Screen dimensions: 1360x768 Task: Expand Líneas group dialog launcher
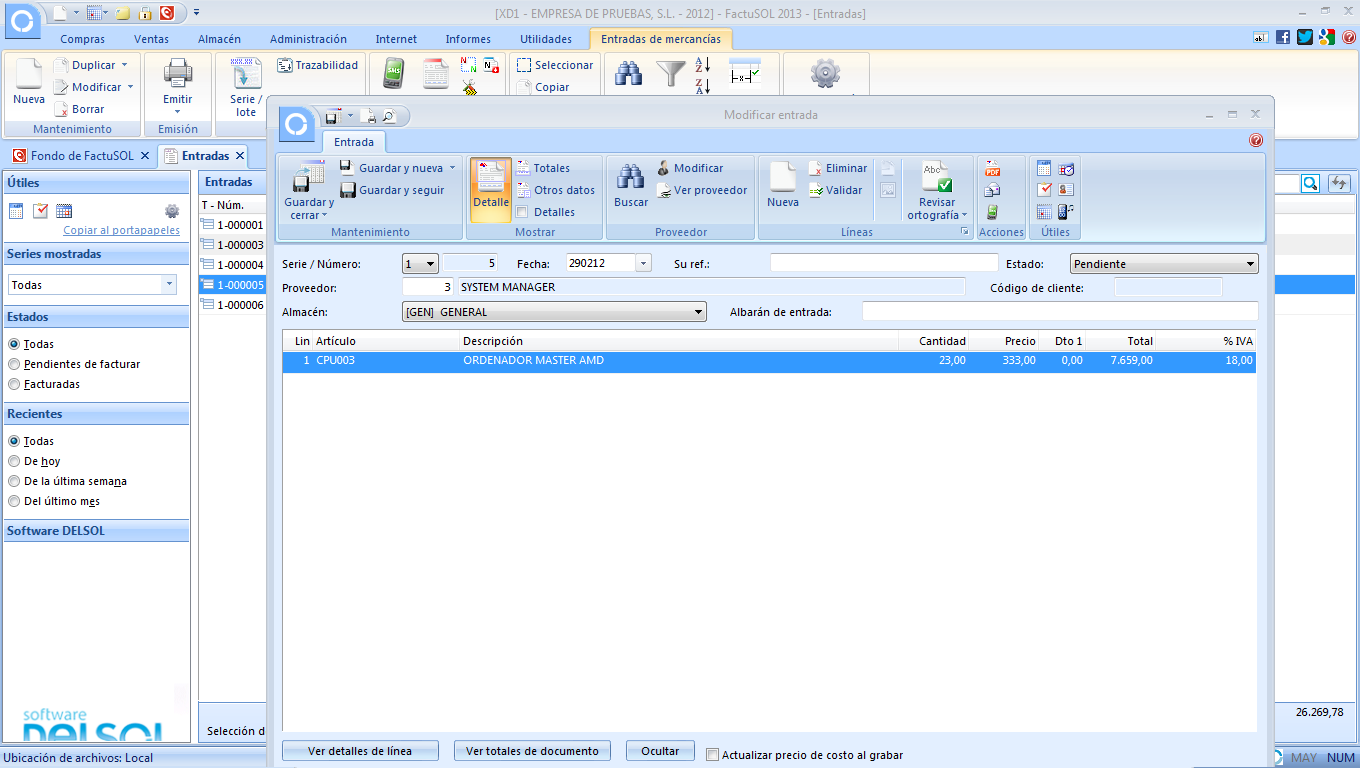point(965,232)
